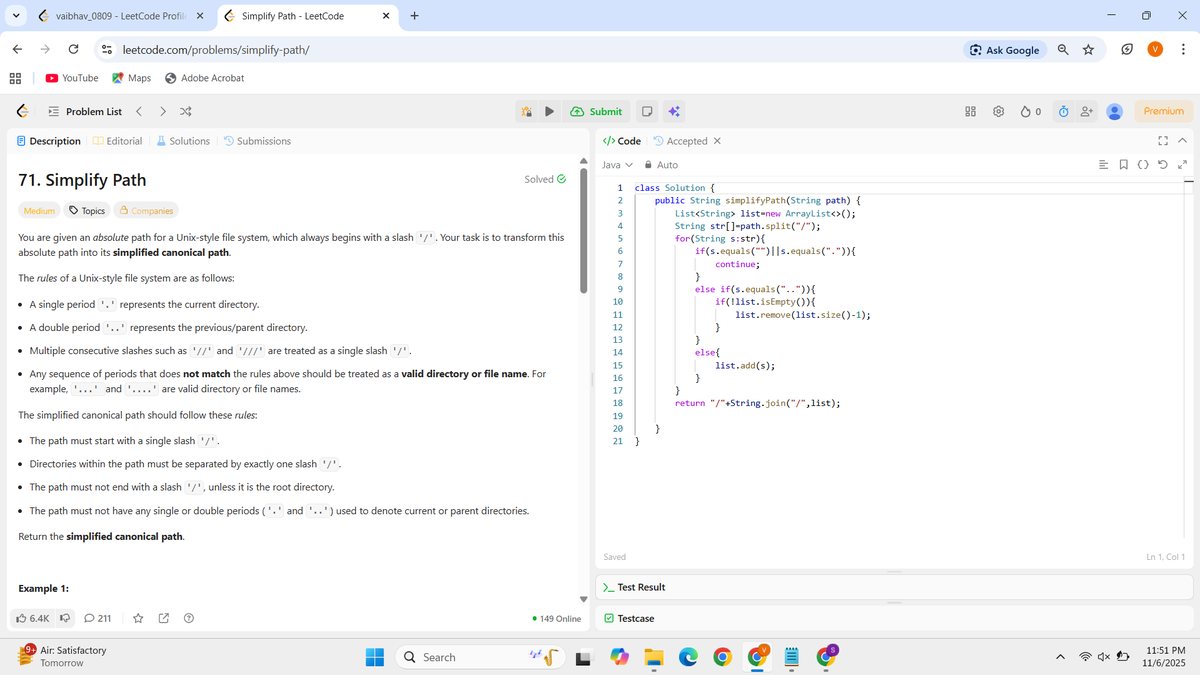The width and height of the screenshot is (1200, 675).
Task: Maximize the code panel with fullscreen icon
Action: click(1162, 141)
